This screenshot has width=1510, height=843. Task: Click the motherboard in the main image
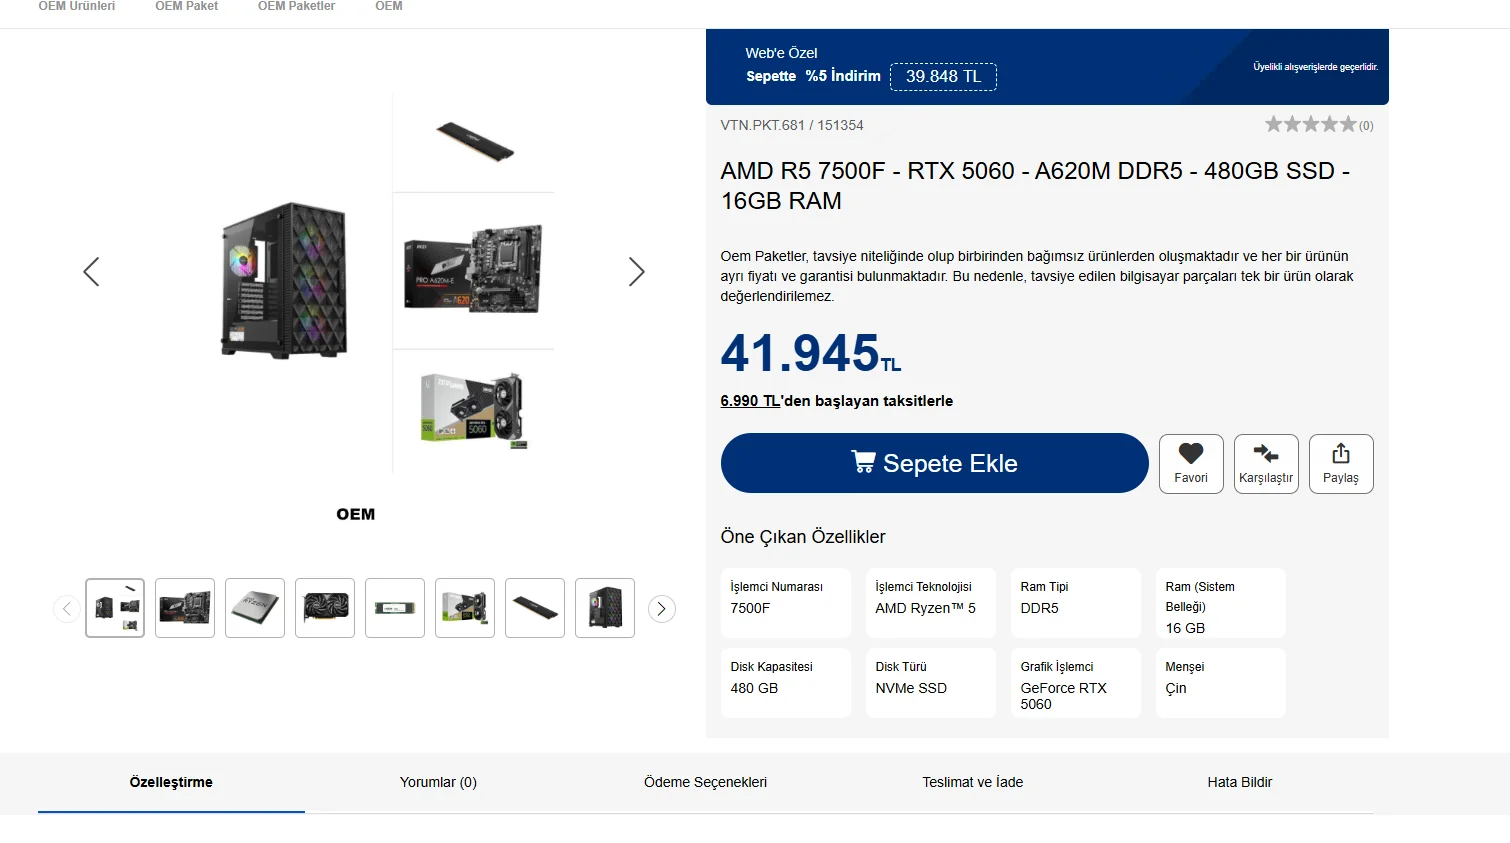coord(473,268)
